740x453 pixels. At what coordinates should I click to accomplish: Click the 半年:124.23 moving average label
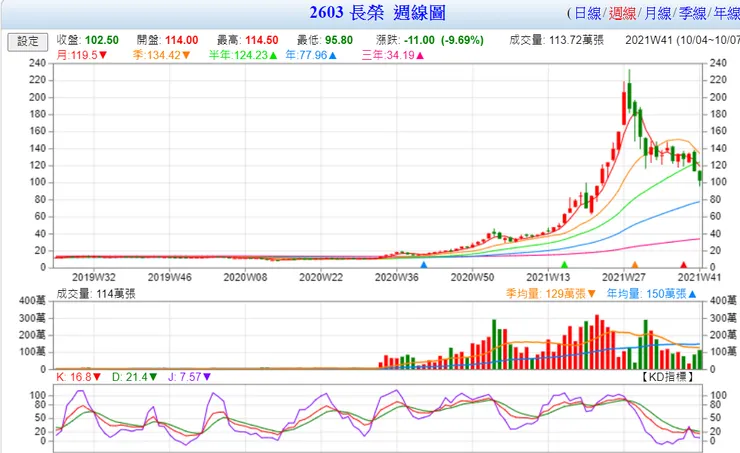pyautogui.click(x=243, y=55)
